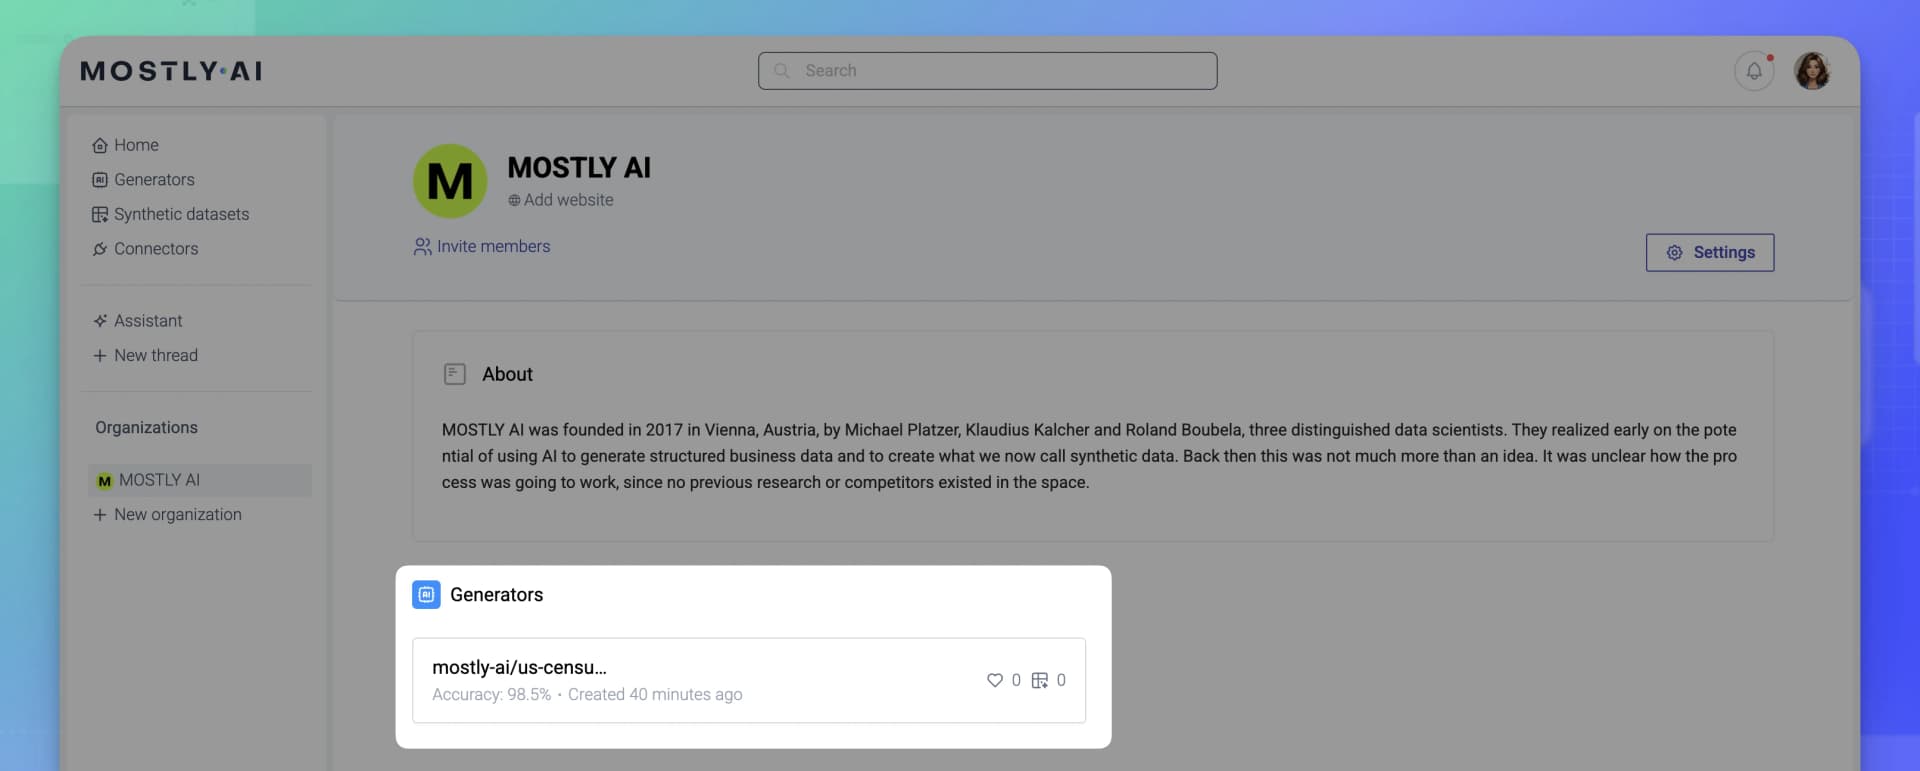This screenshot has width=1920, height=771.
Task: Select MOSTLY AI organization in sidebar
Action: point(199,480)
